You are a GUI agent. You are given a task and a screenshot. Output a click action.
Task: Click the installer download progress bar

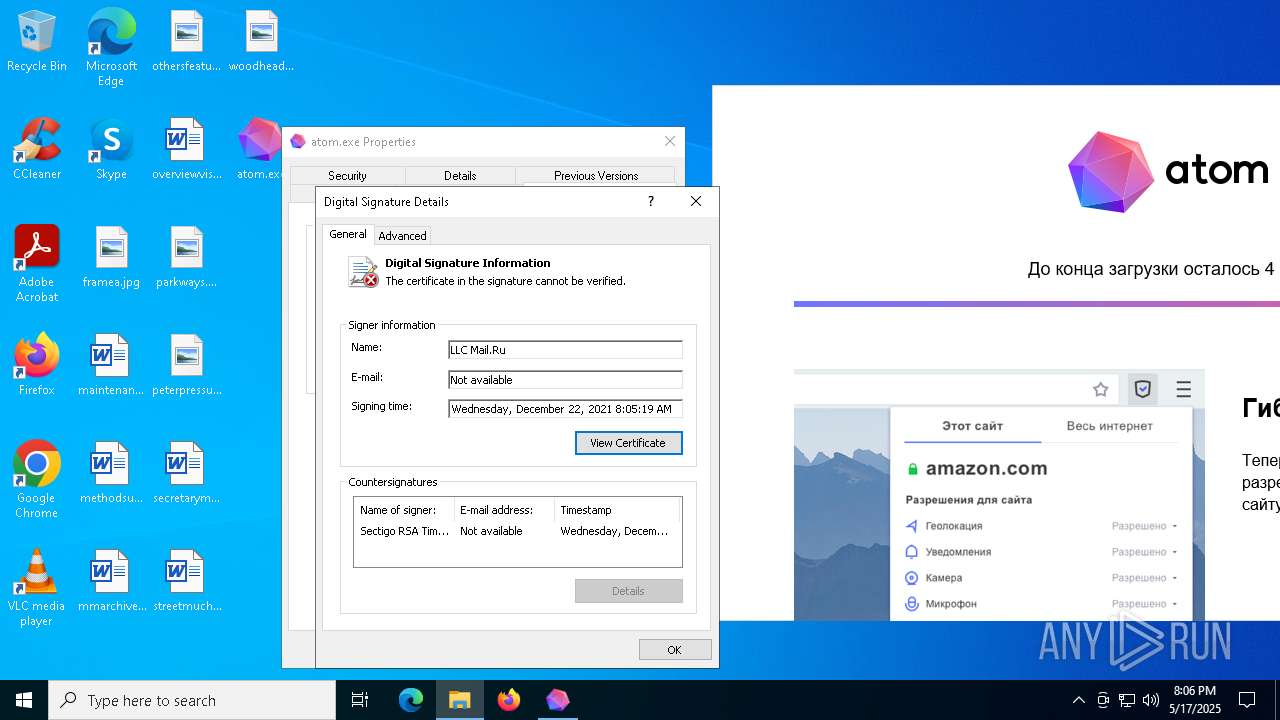click(x=1037, y=304)
